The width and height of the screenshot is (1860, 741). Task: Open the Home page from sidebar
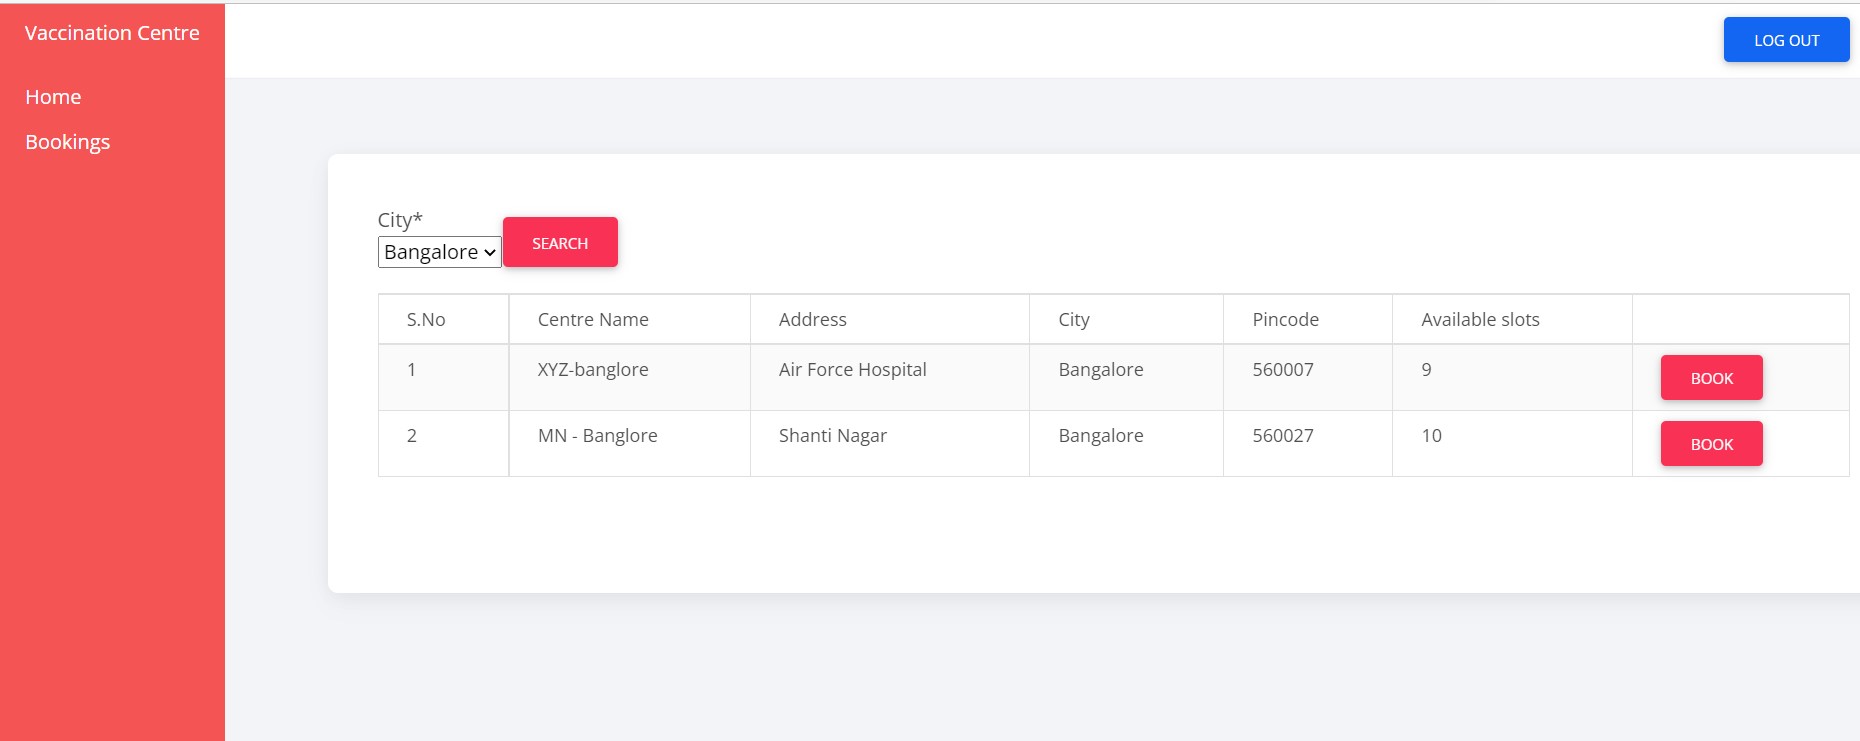tap(53, 96)
